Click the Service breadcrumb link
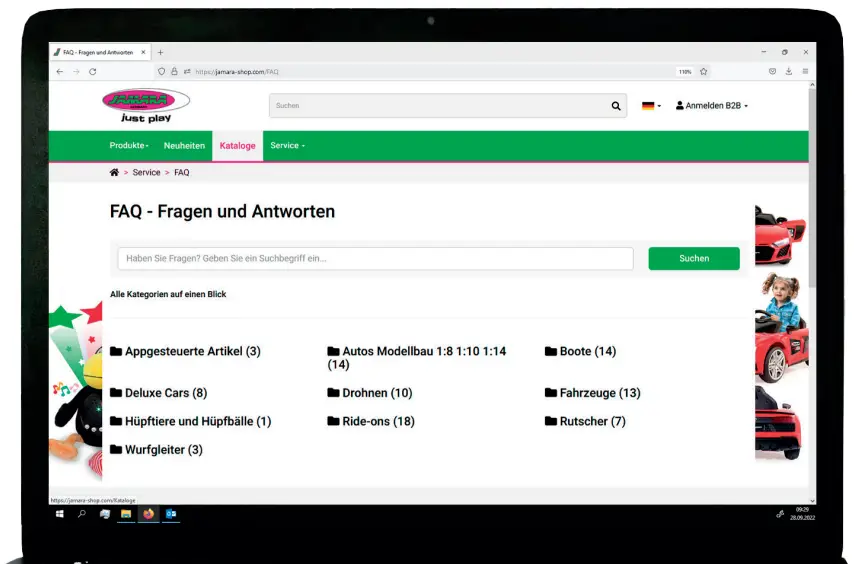 pyautogui.click(x=147, y=172)
